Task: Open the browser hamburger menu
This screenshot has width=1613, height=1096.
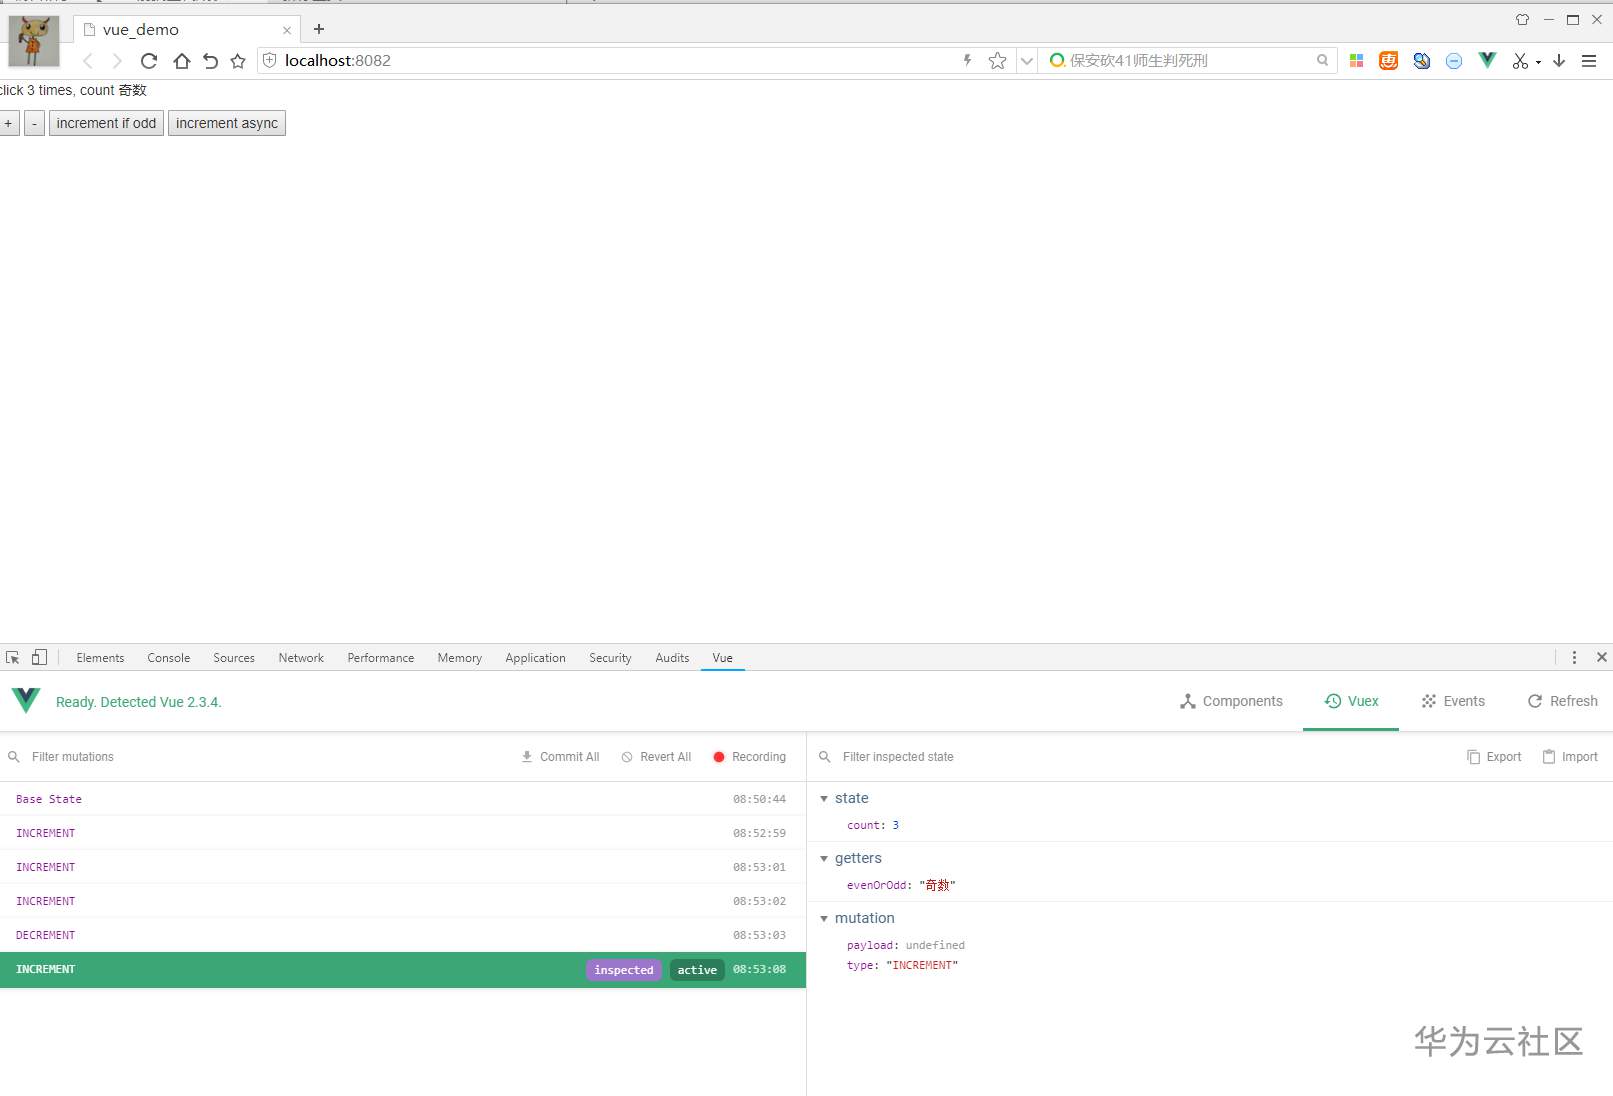Action: pyautogui.click(x=1589, y=61)
